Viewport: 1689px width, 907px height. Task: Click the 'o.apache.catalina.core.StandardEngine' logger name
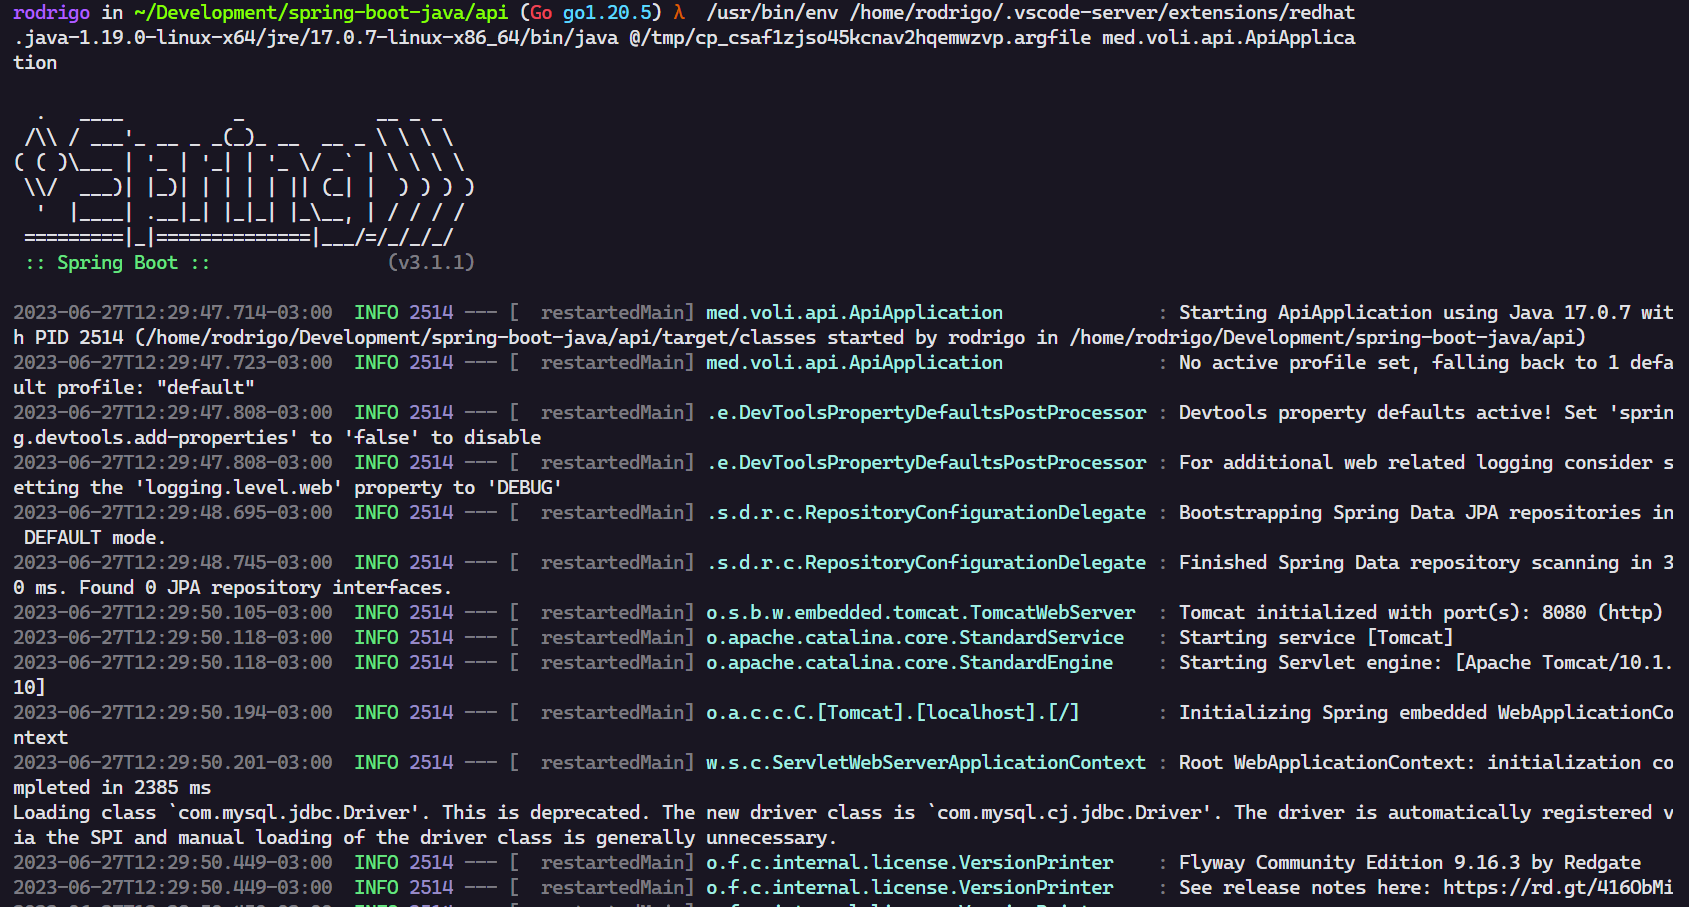click(x=909, y=662)
